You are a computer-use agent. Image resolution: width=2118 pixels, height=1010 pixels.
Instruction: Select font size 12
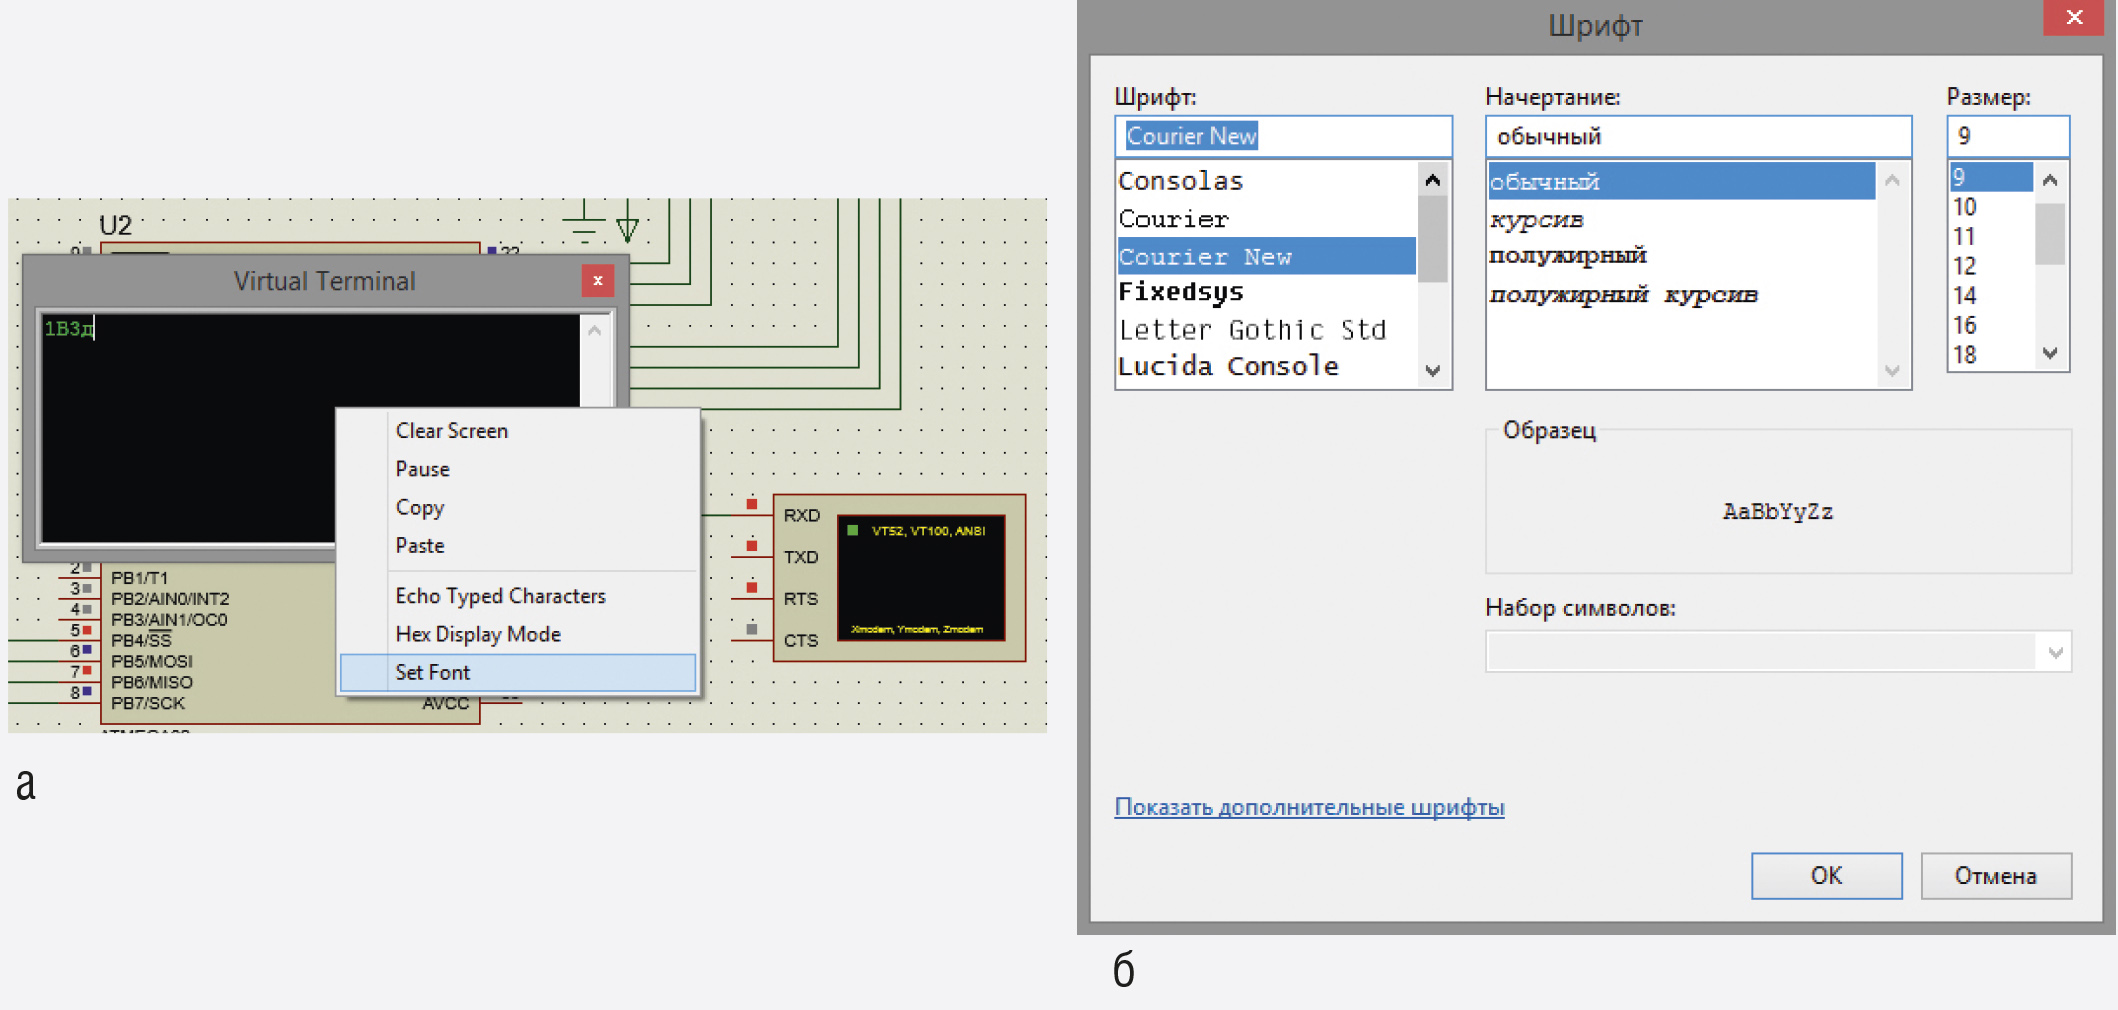(1991, 266)
